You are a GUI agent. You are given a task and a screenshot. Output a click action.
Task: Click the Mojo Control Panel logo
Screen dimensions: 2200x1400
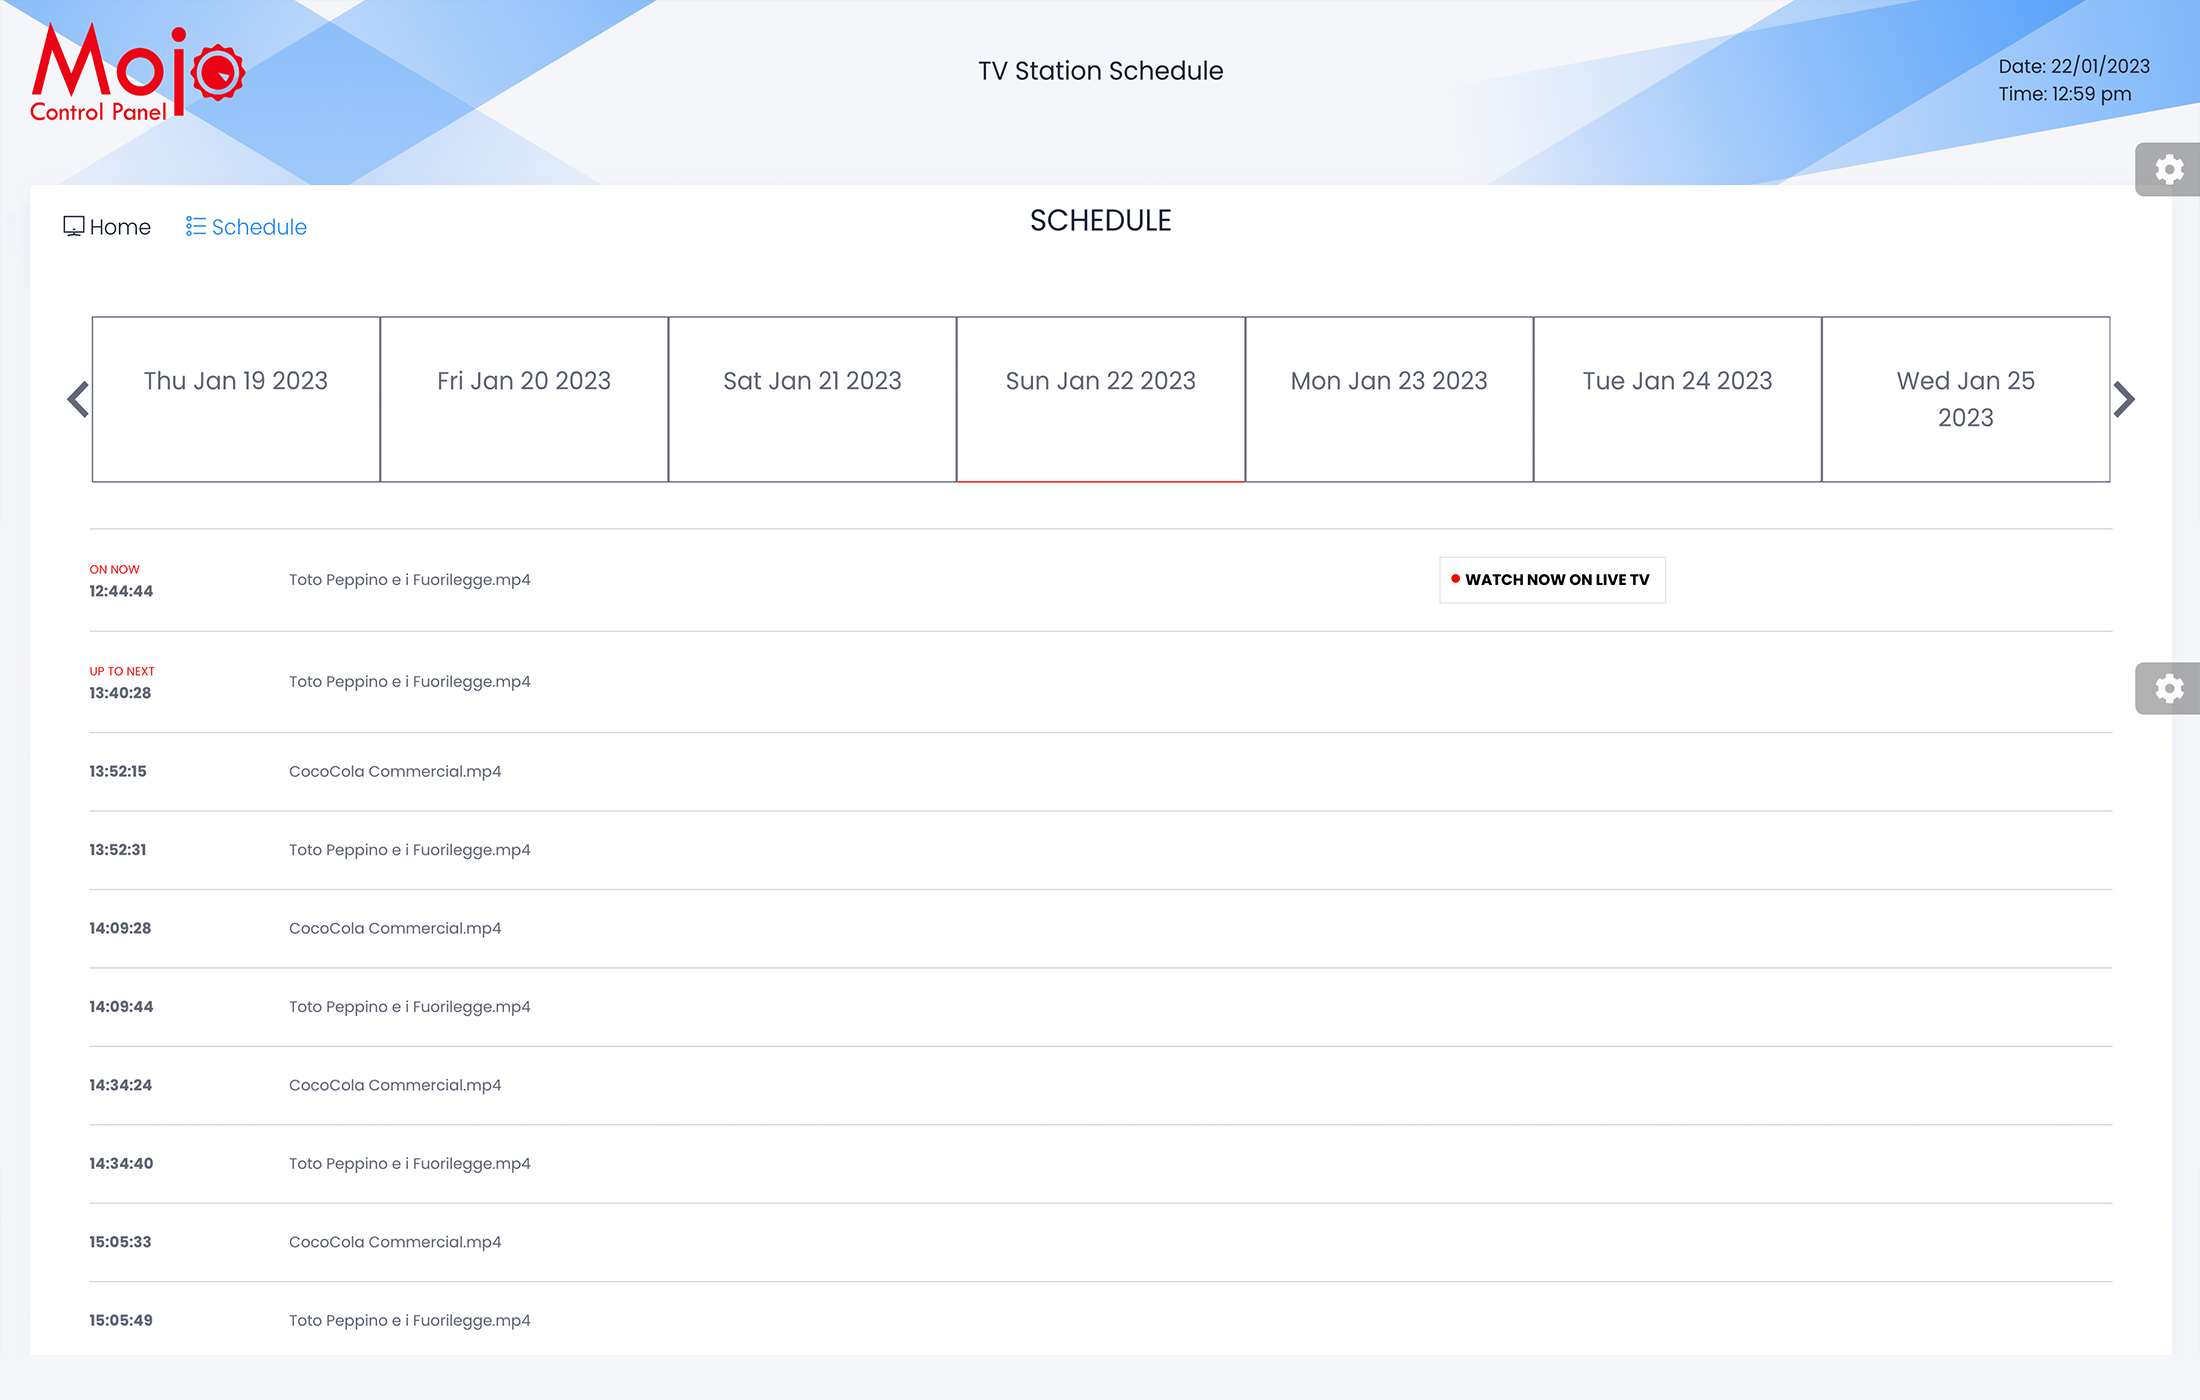(x=137, y=73)
